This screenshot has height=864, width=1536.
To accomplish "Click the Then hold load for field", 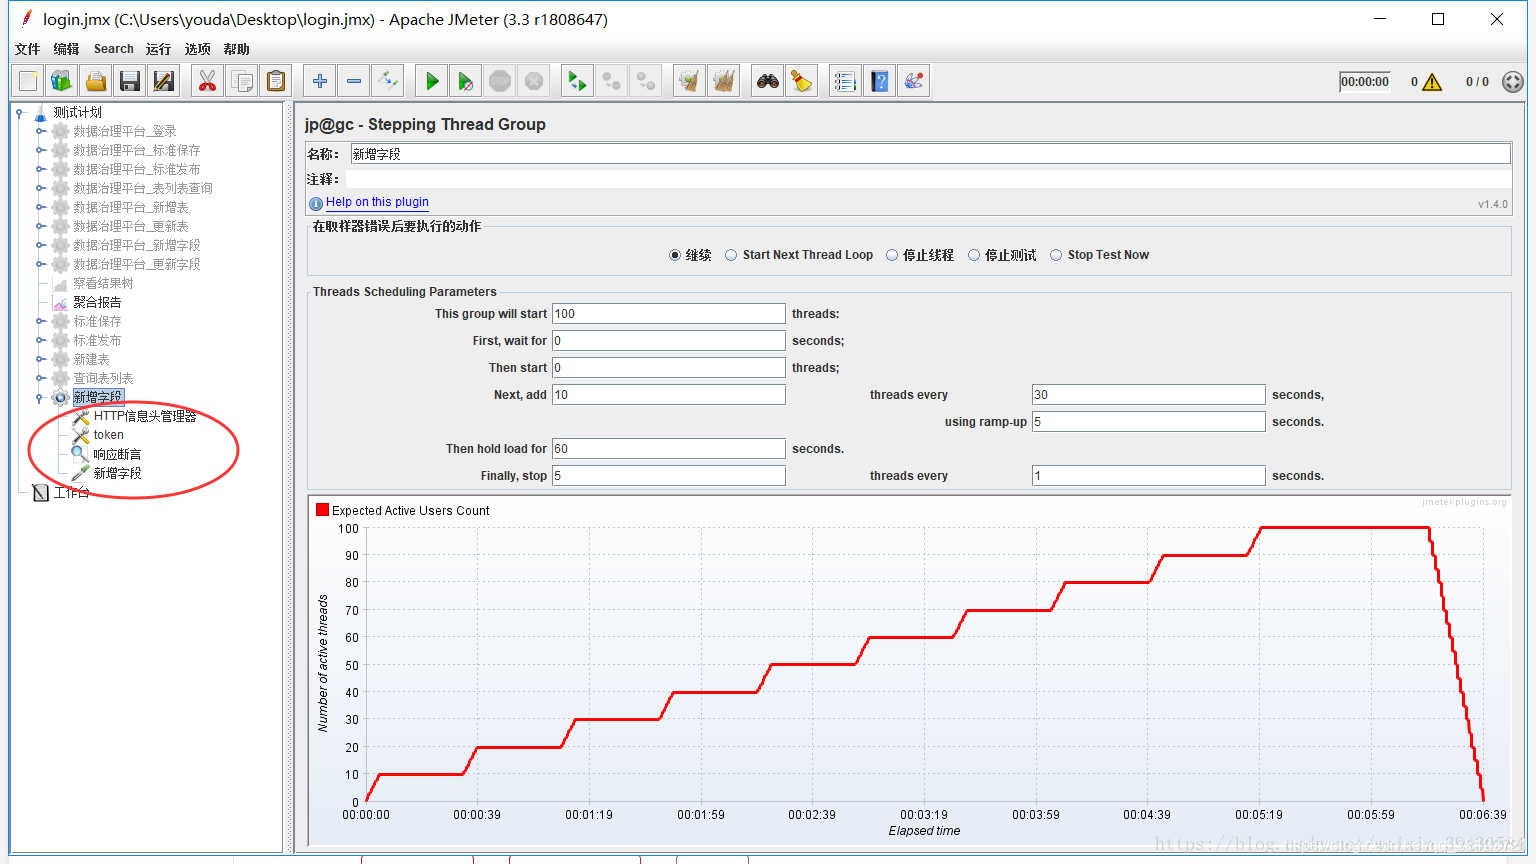I will (669, 448).
